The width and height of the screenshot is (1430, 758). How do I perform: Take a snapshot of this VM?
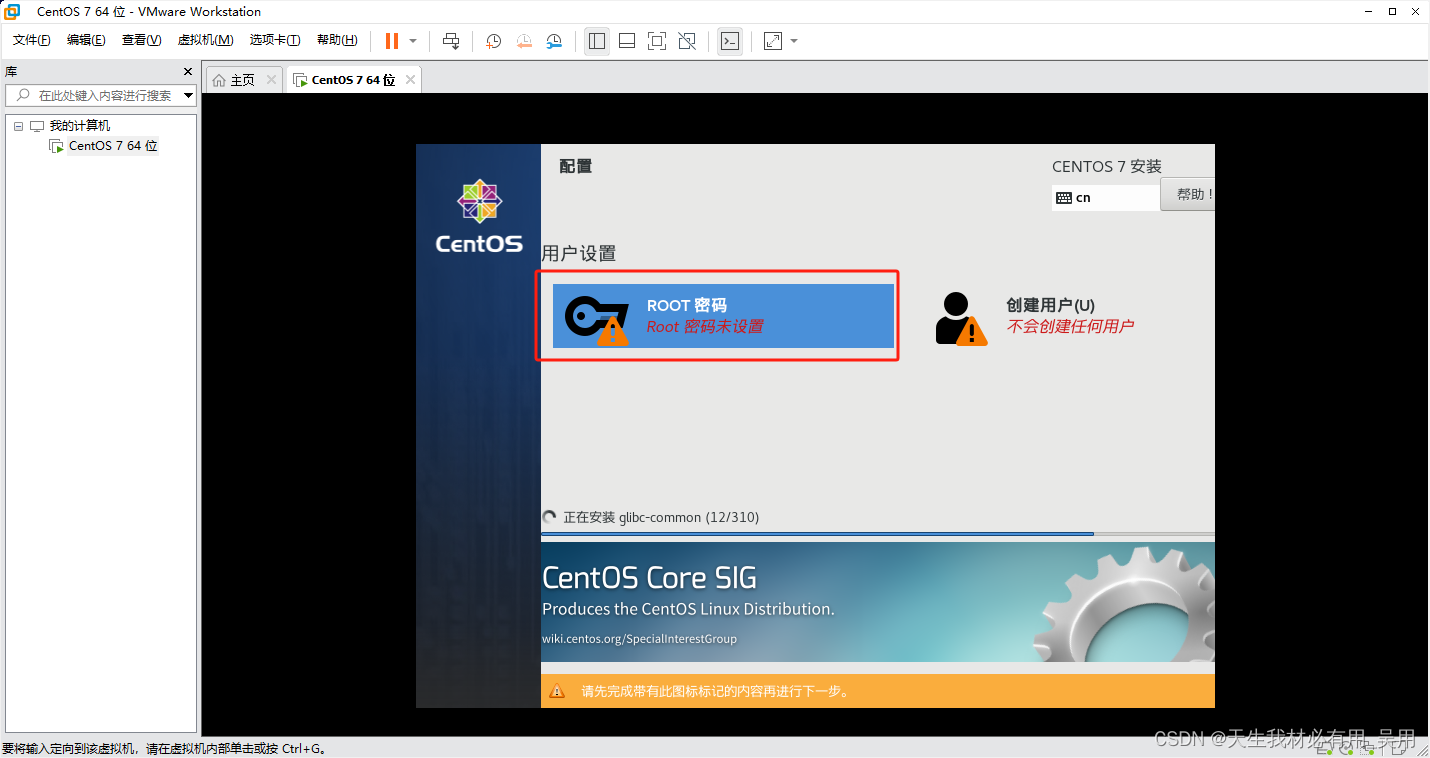click(x=494, y=41)
